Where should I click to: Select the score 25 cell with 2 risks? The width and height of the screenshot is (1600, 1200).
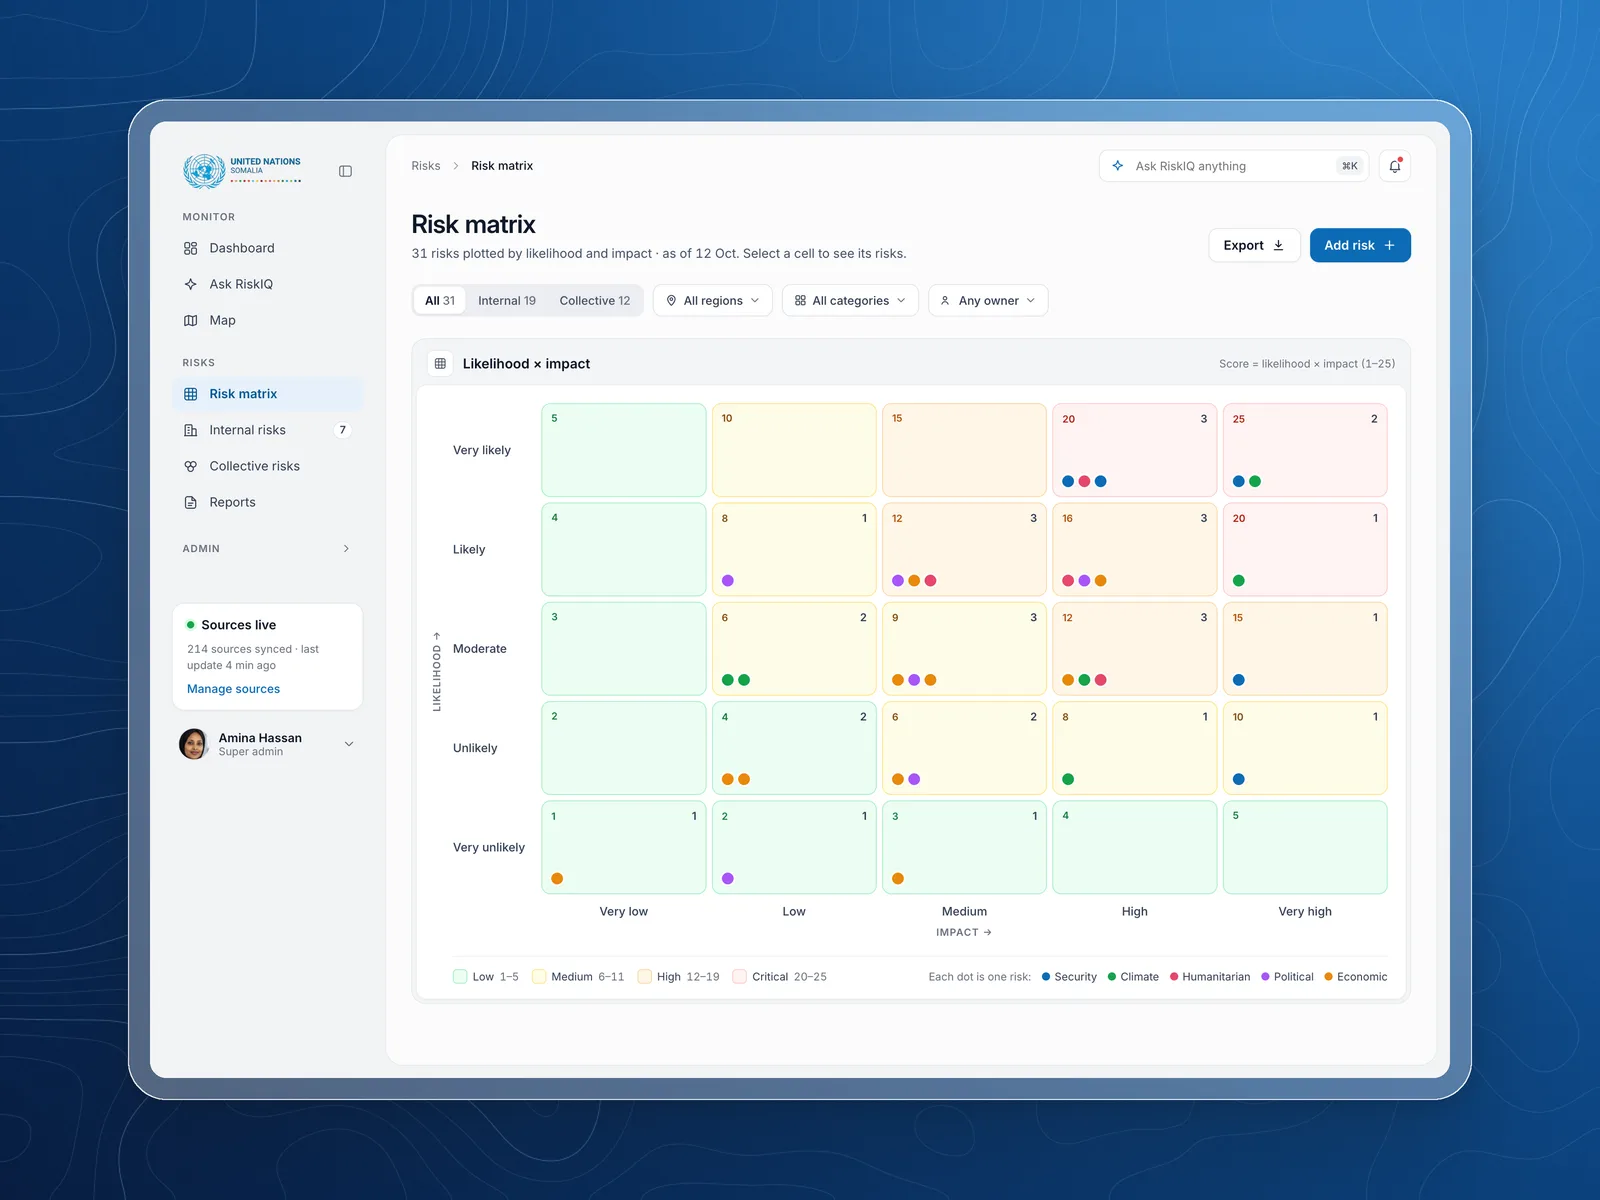pos(1305,450)
